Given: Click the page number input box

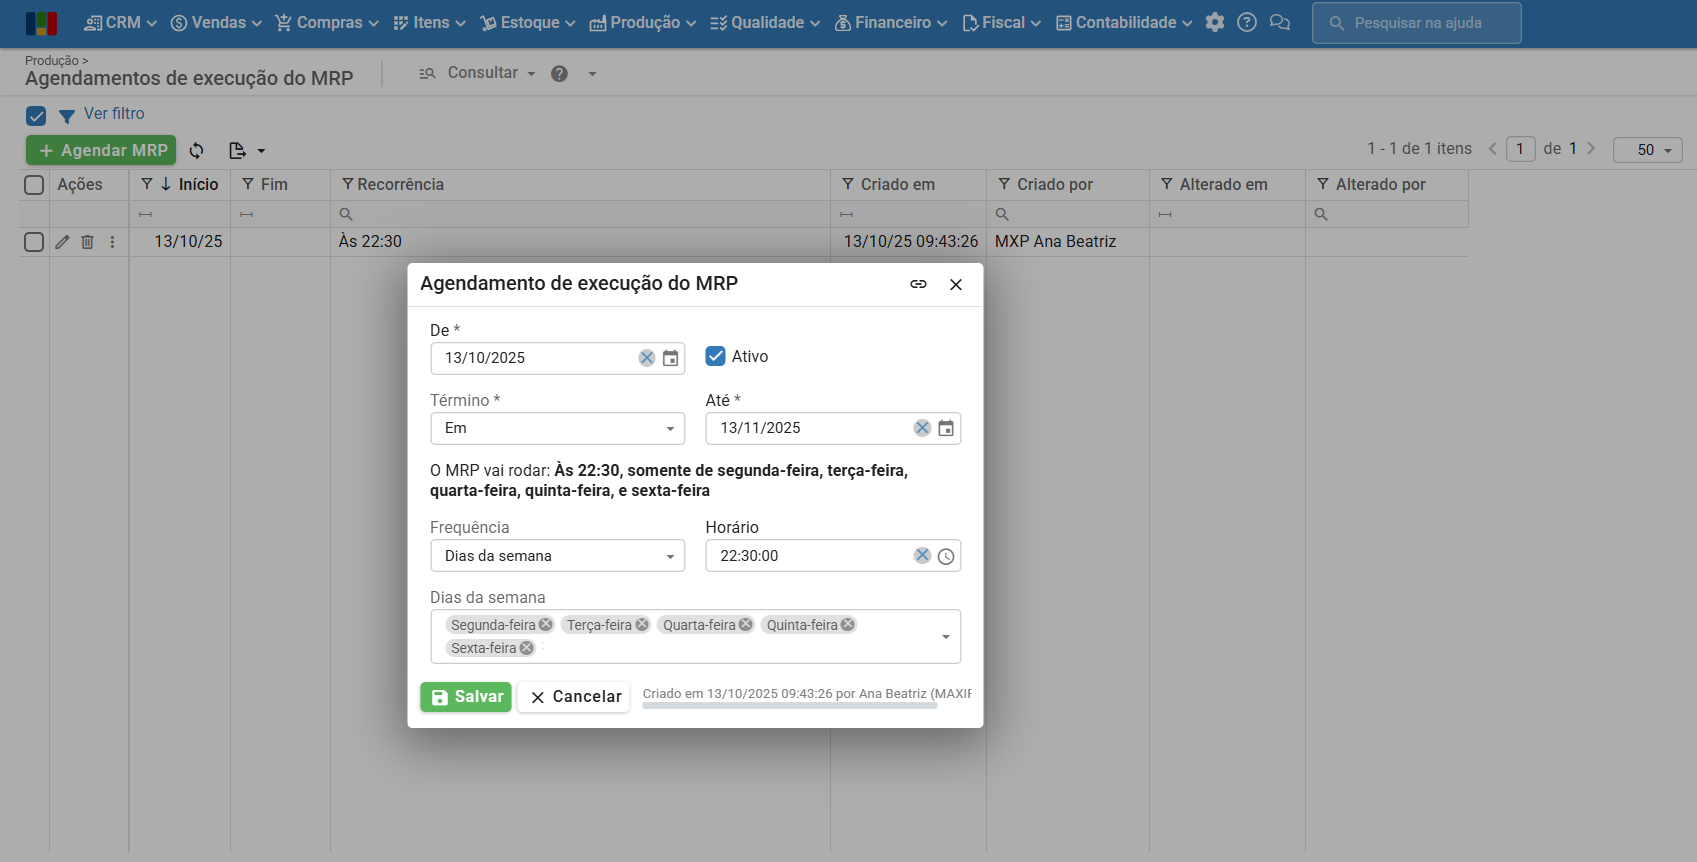Looking at the screenshot, I should tap(1520, 150).
